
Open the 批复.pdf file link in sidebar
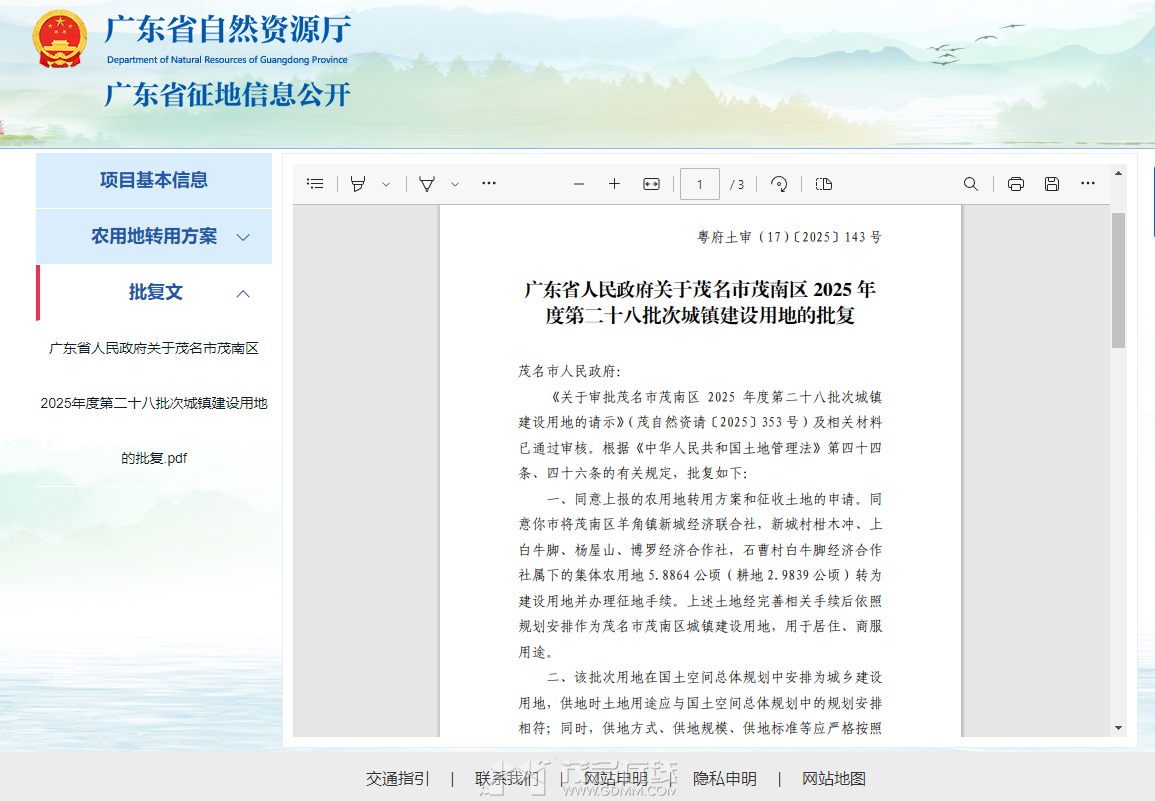coord(154,403)
